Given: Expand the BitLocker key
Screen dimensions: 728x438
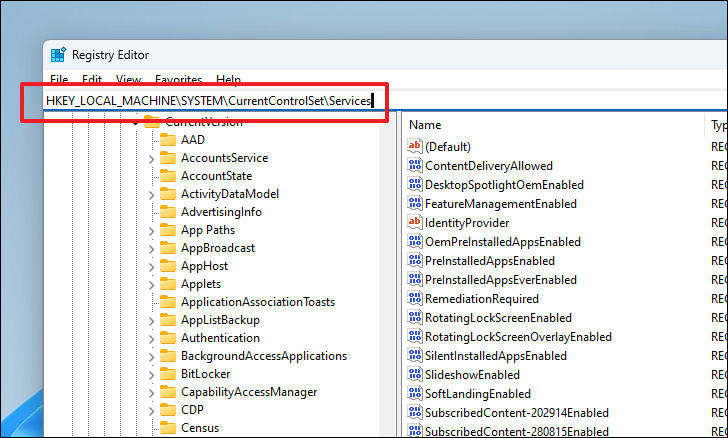Looking at the screenshot, I should click(151, 375).
